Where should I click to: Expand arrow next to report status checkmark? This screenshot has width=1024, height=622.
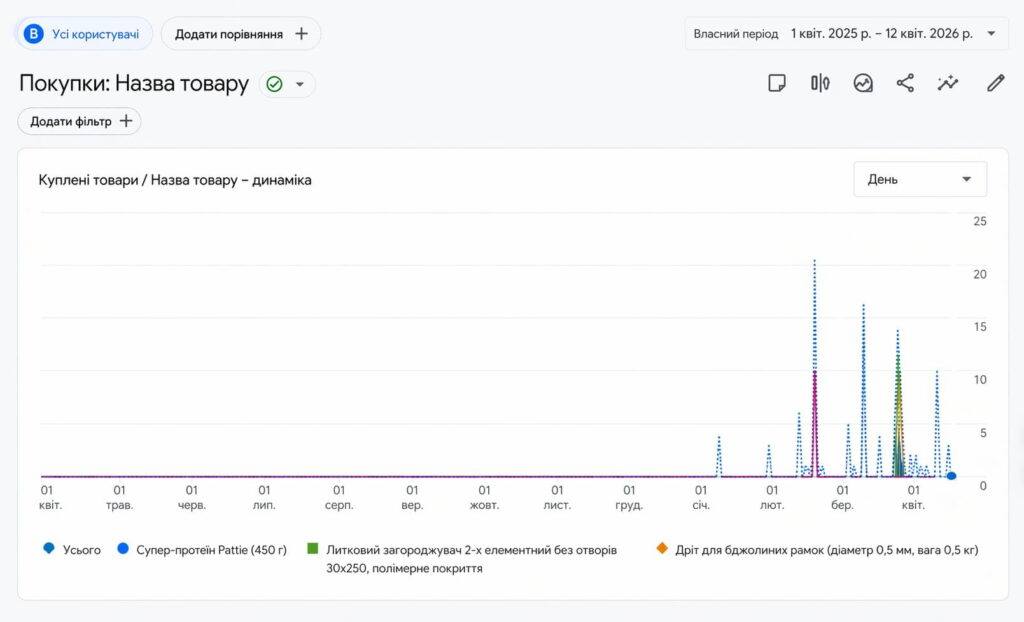(x=299, y=84)
